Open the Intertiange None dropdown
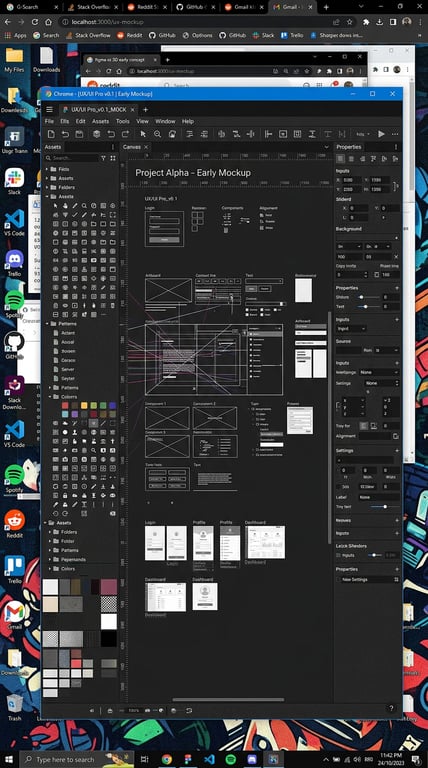Image resolution: width=428 pixels, height=768 pixels. coord(379,373)
